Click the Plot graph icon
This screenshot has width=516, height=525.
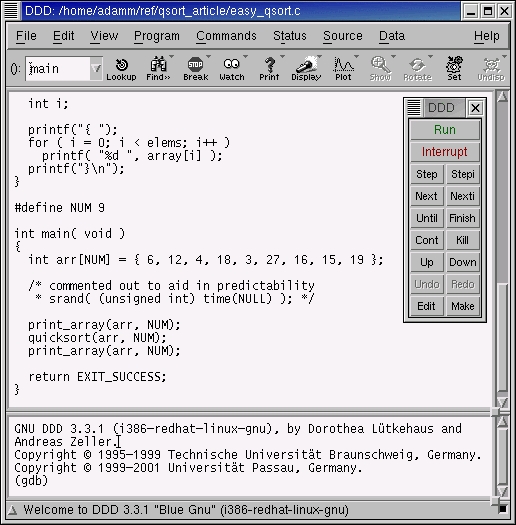pos(344,69)
